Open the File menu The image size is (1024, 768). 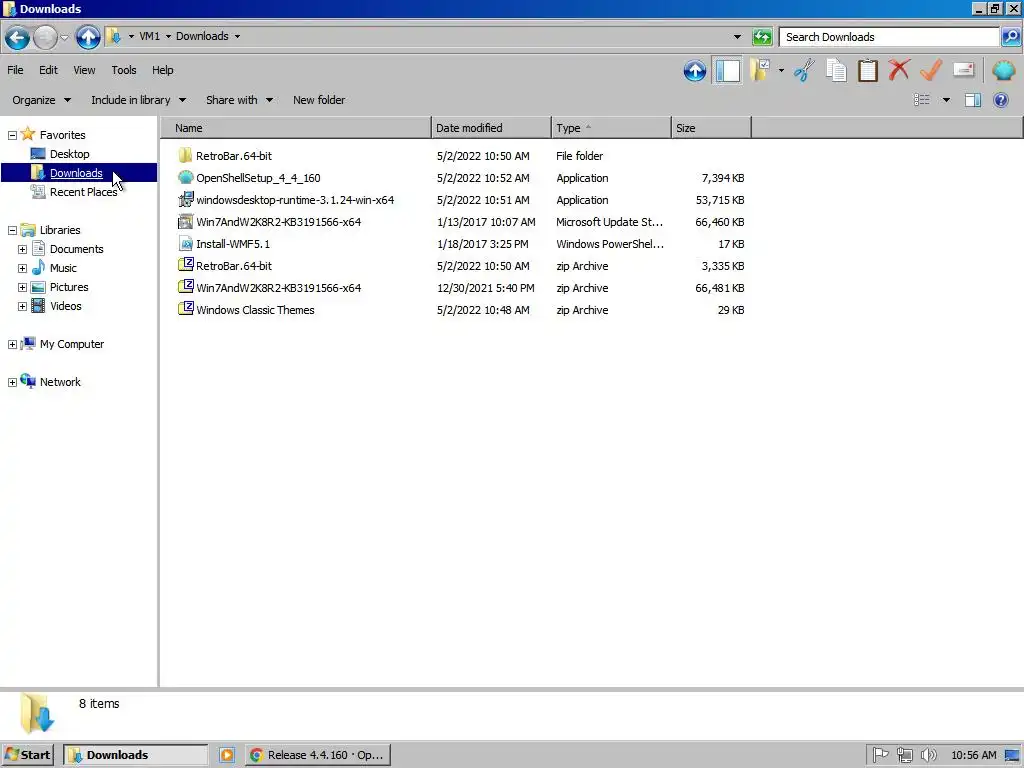(x=15, y=70)
